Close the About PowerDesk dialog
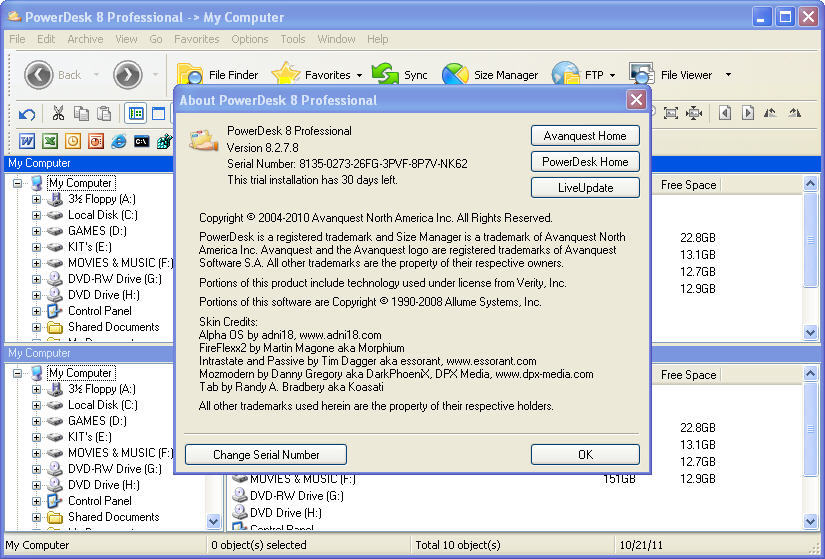825x559 pixels. pyautogui.click(x=636, y=99)
